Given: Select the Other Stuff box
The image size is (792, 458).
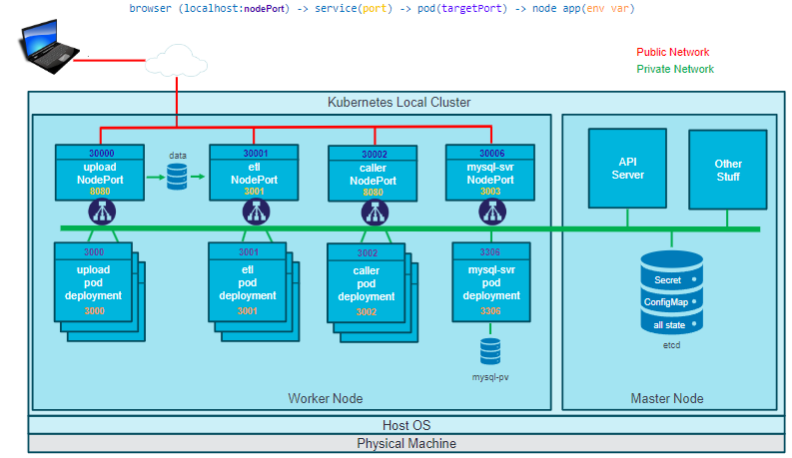Looking at the screenshot, I should coord(728,170).
